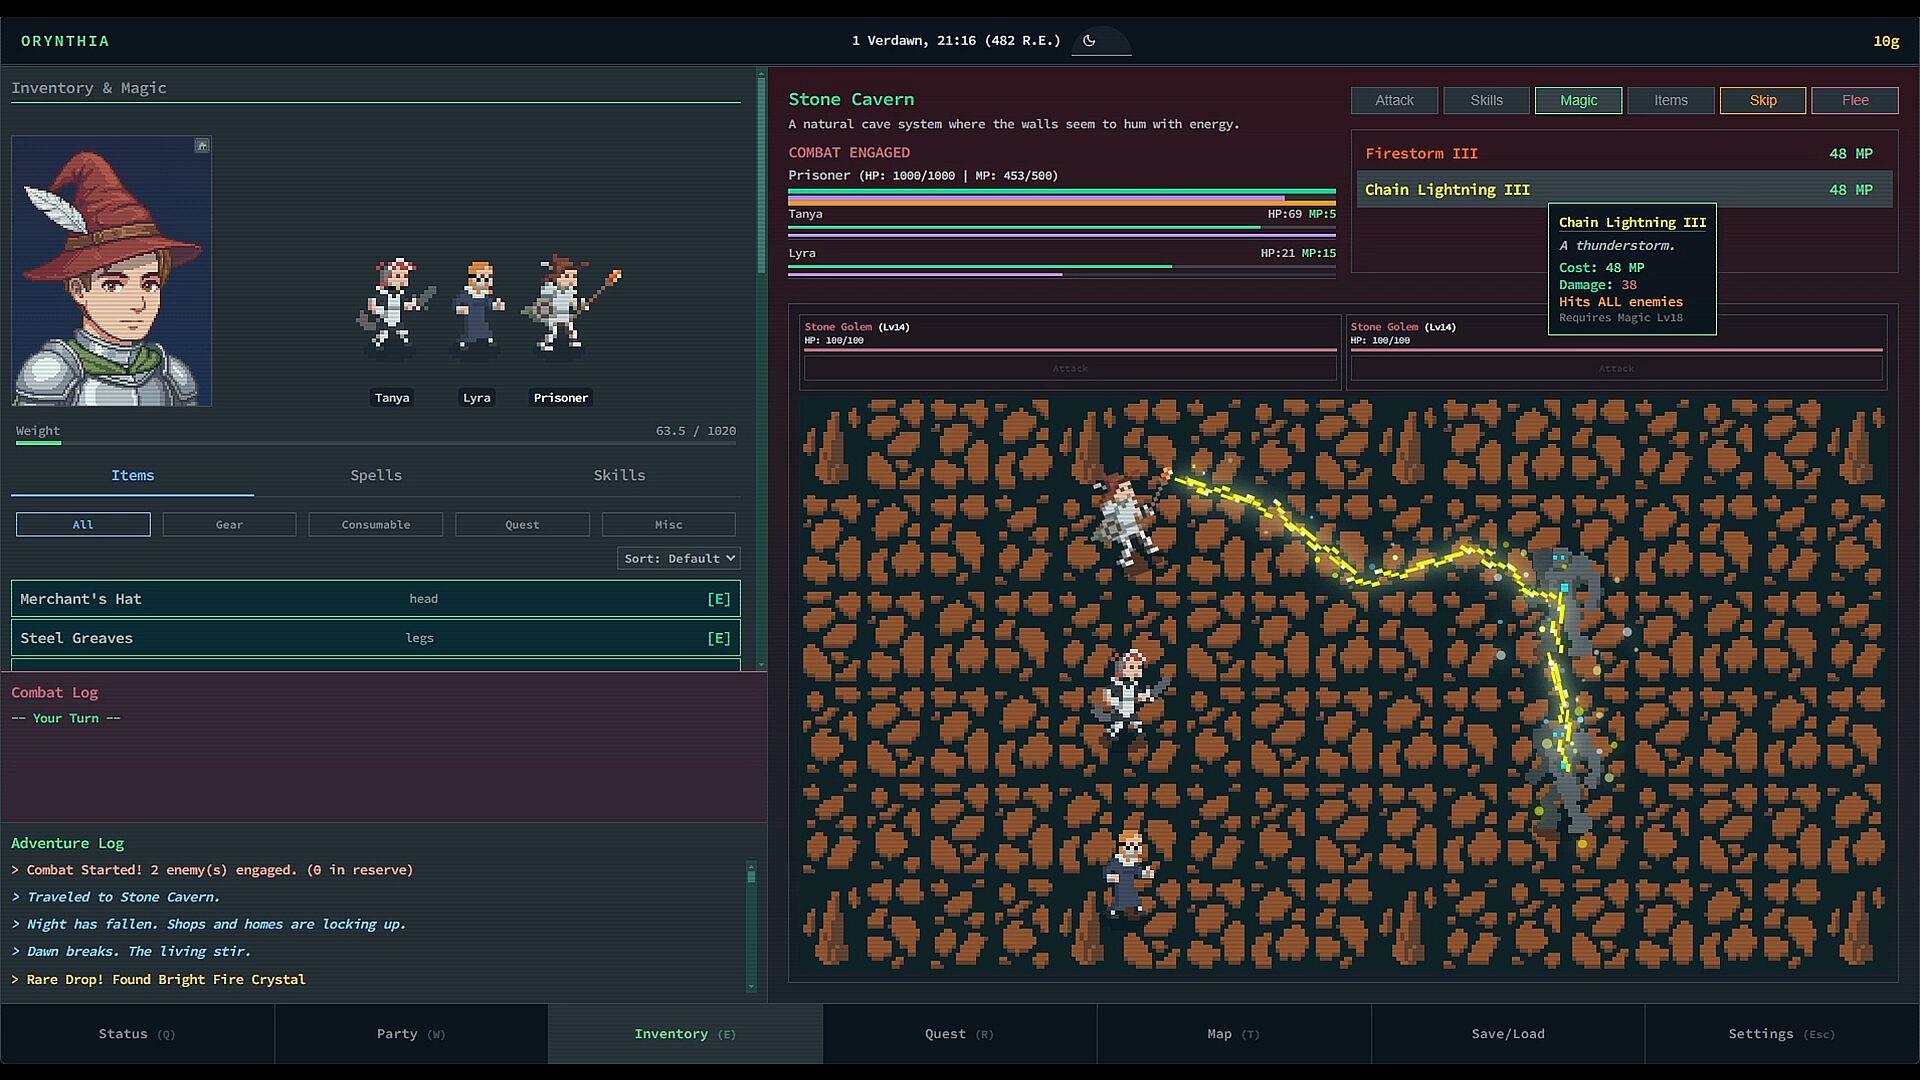Switch to the Spells tab

point(376,475)
